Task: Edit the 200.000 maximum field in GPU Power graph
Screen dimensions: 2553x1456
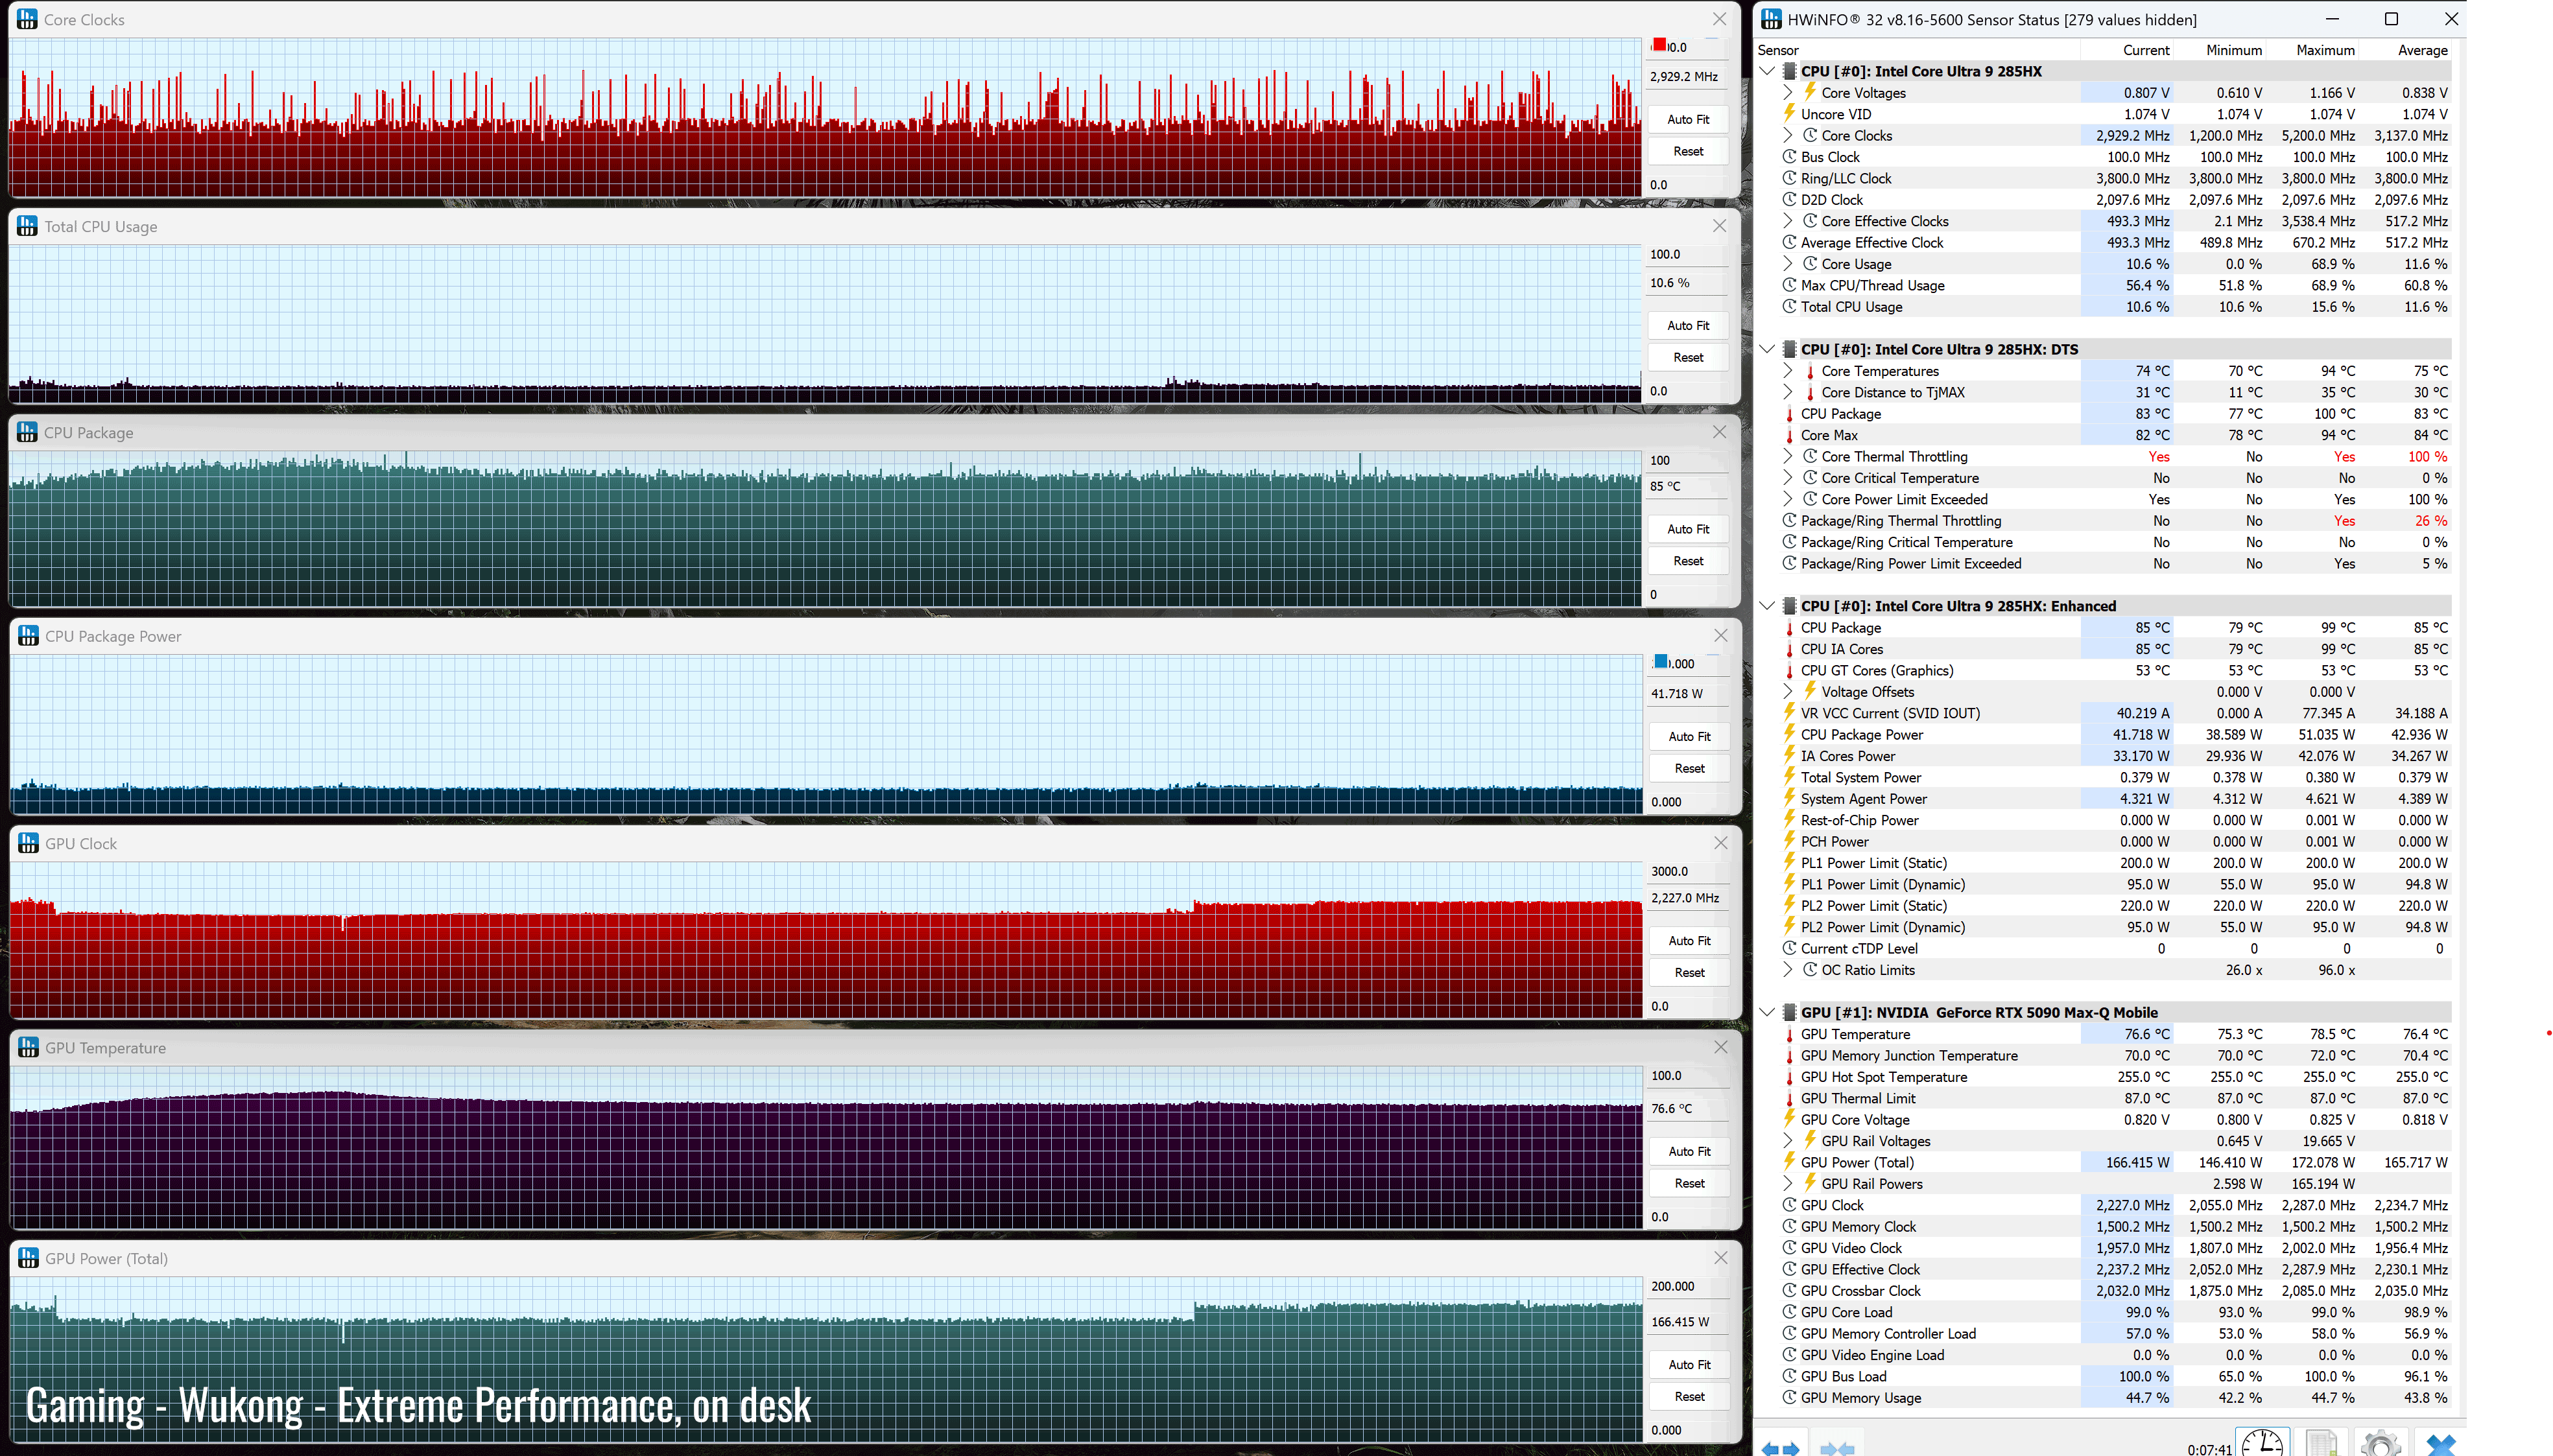Action: (x=1688, y=1286)
